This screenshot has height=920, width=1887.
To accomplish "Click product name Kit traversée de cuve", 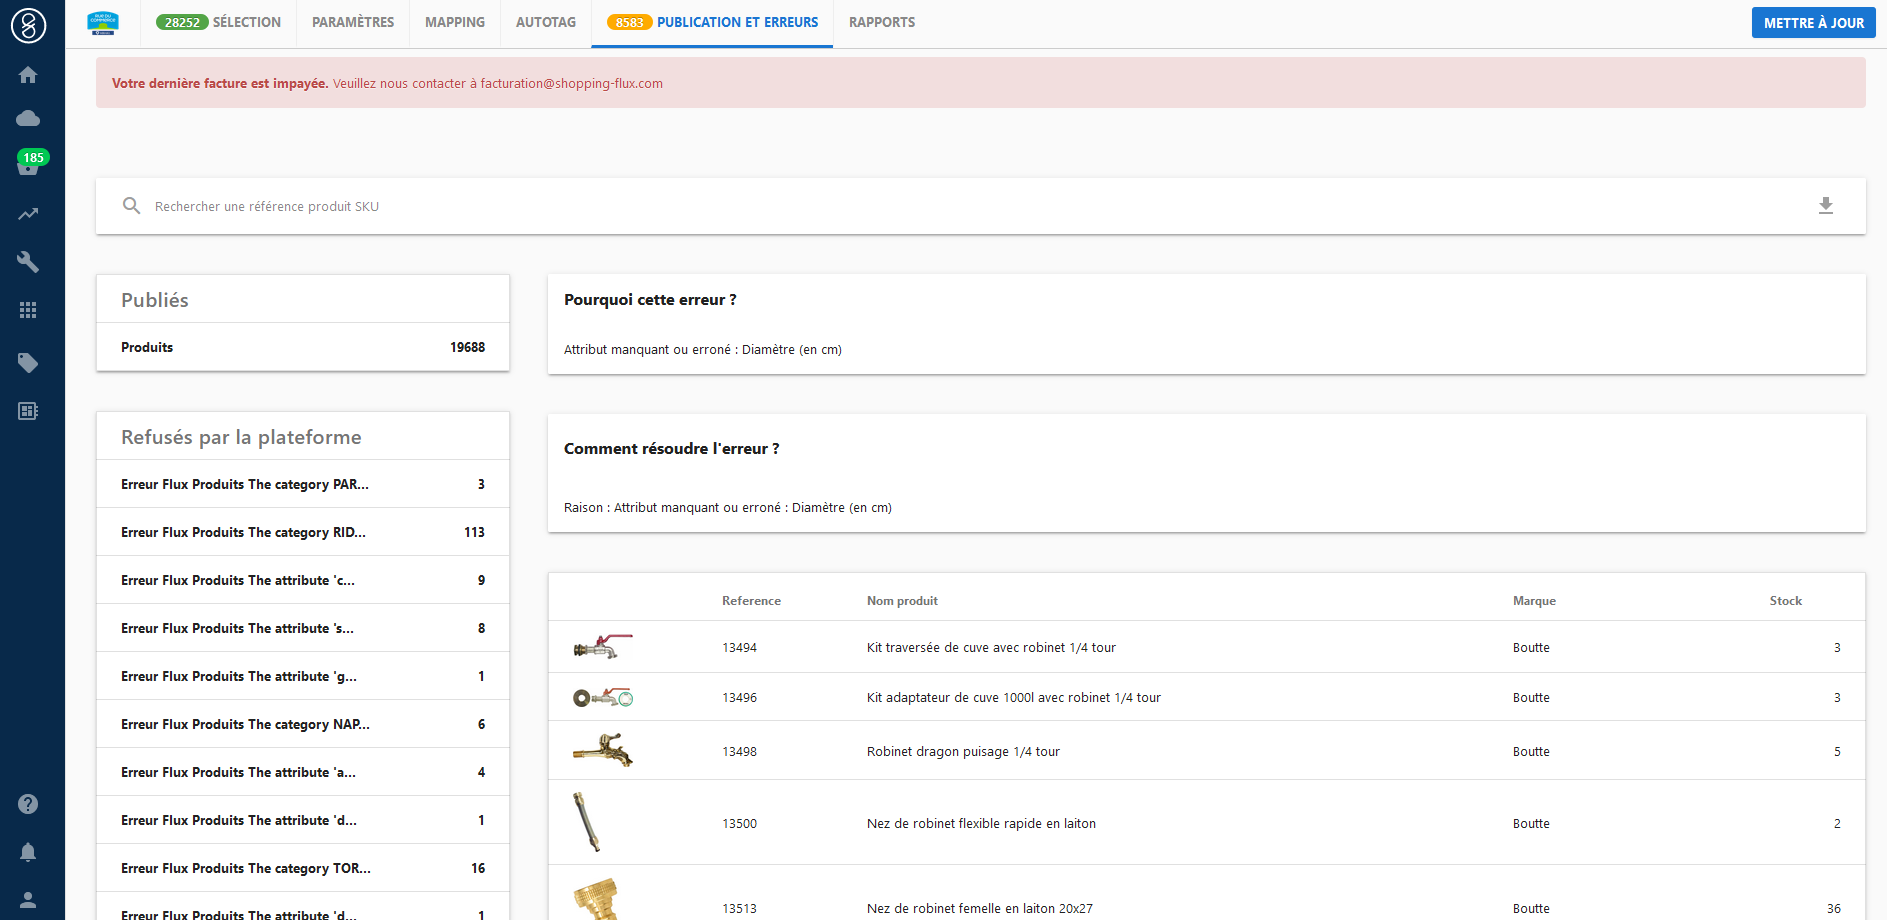I will tap(991, 648).
